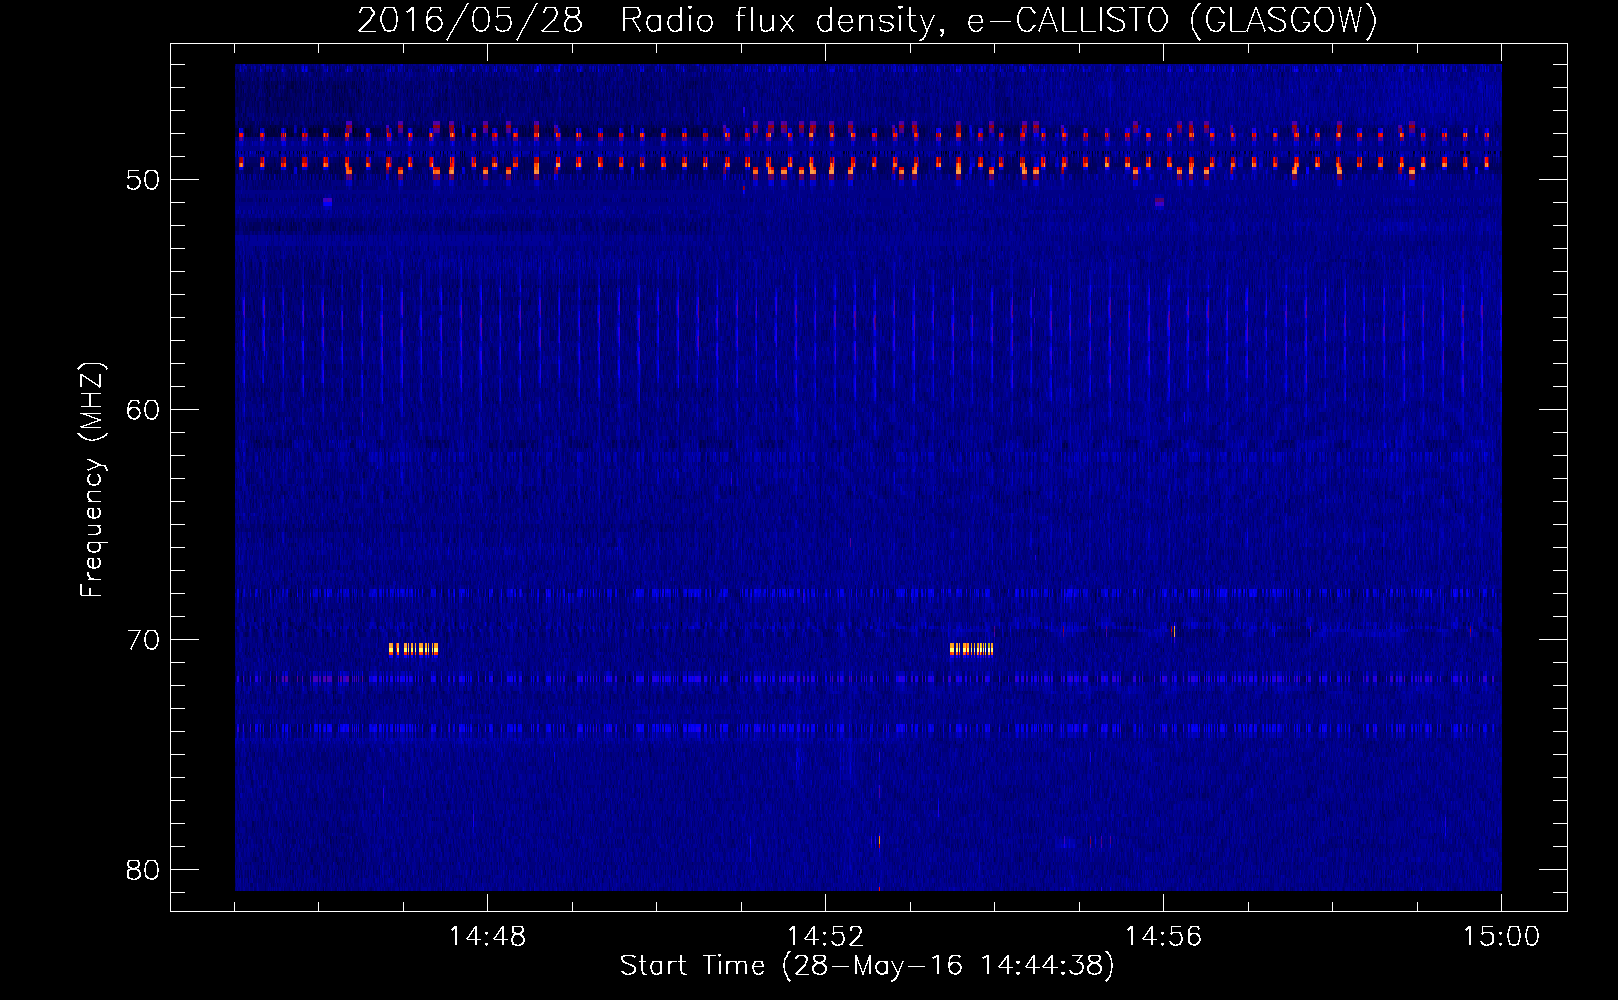
Task: Click the 50 frequency tick label
Action: pyautogui.click(x=143, y=180)
